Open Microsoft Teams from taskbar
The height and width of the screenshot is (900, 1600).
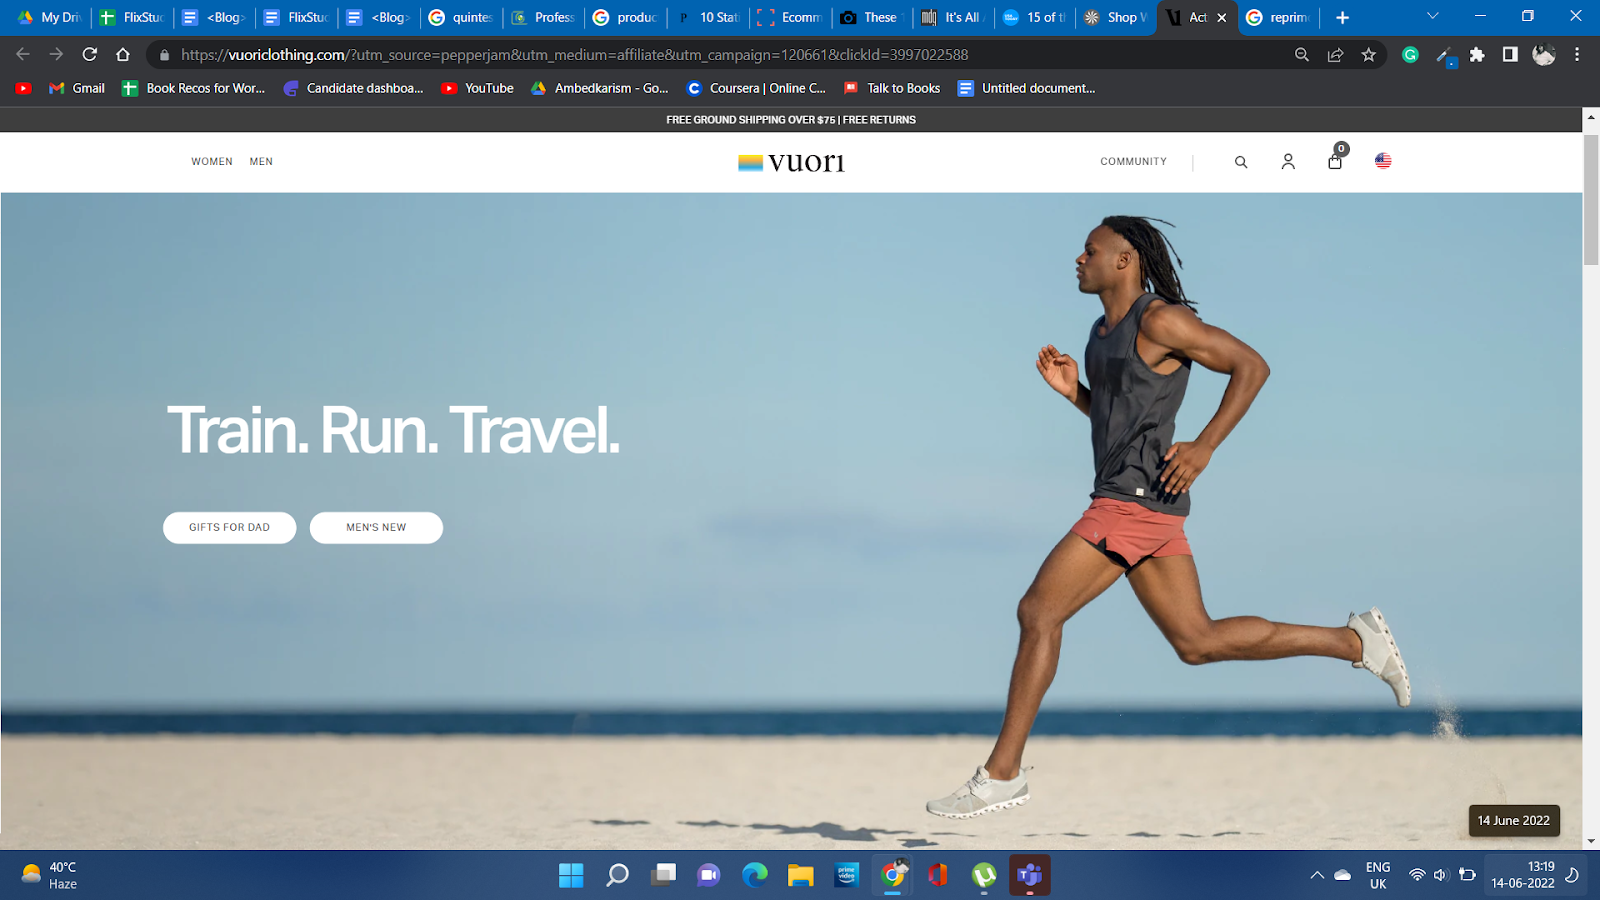pyautogui.click(x=1030, y=875)
